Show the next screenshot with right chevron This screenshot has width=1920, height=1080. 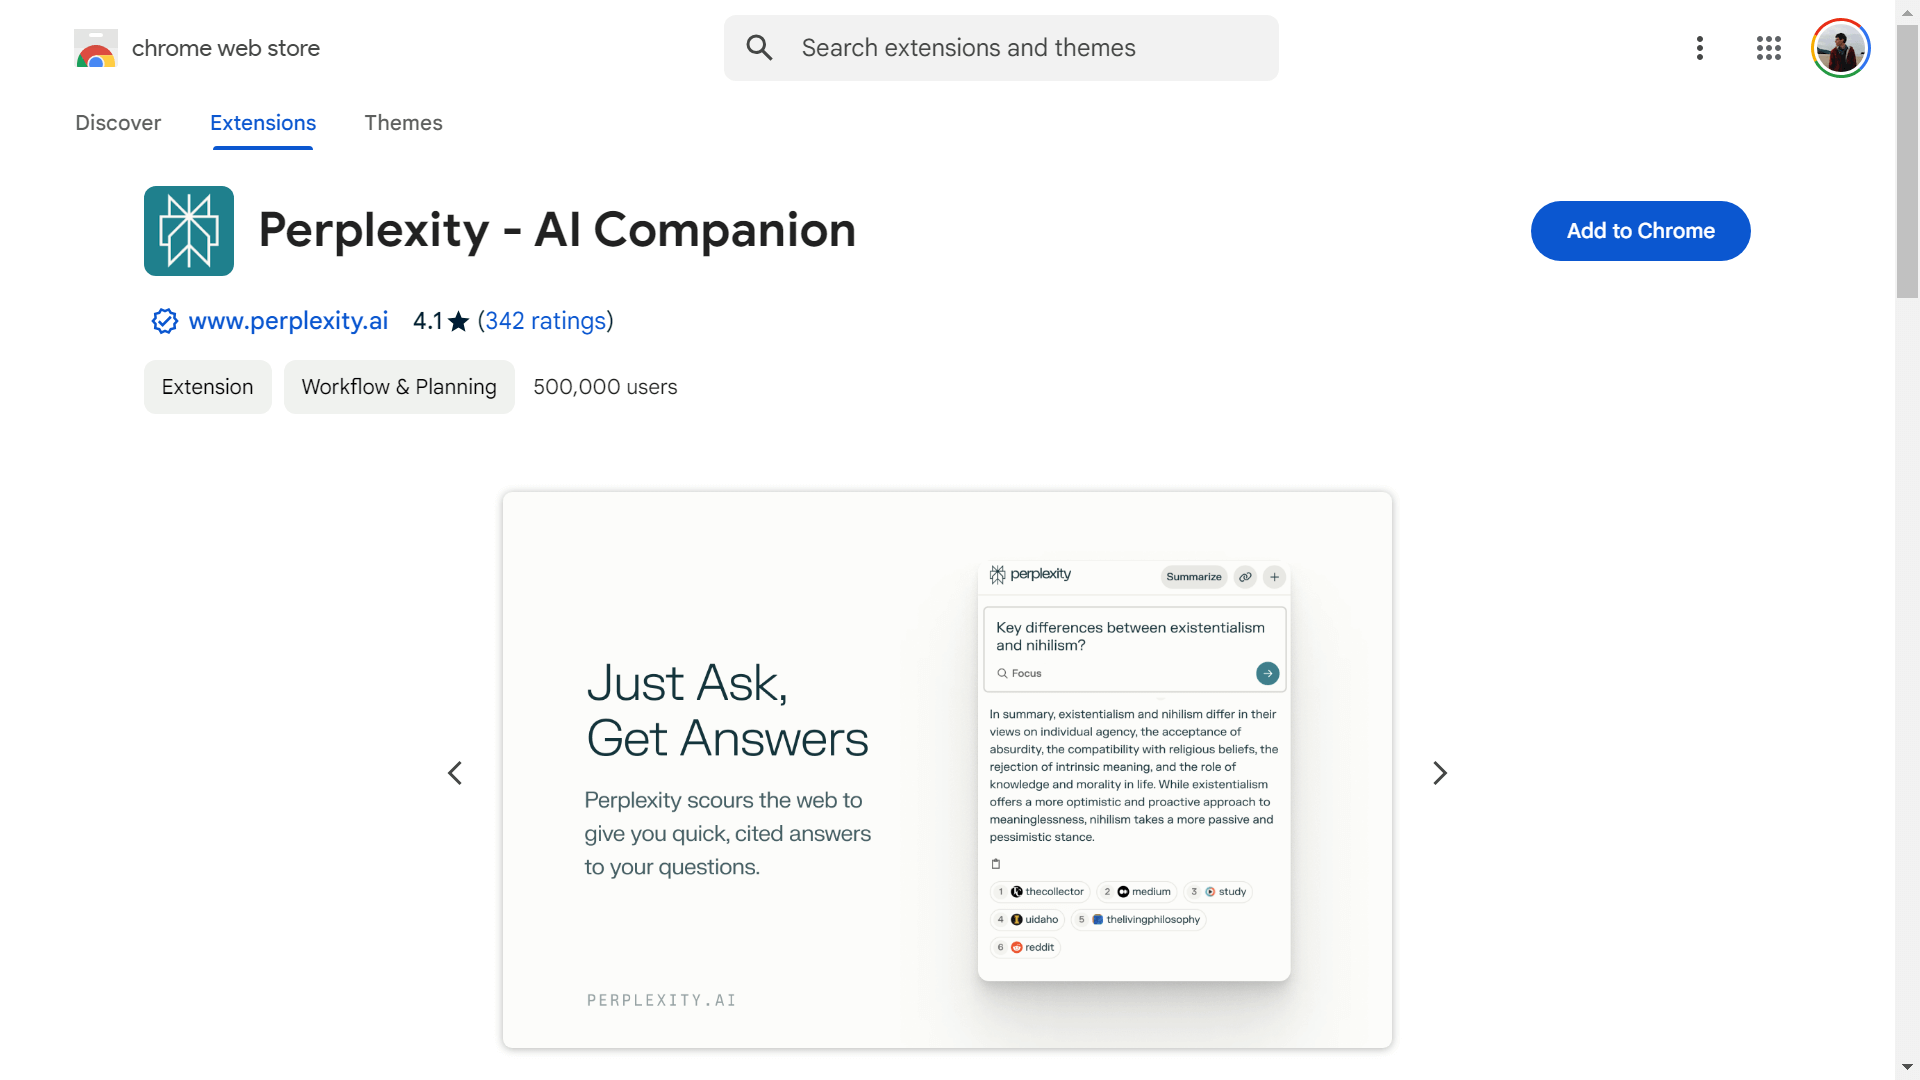tap(1440, 773)
